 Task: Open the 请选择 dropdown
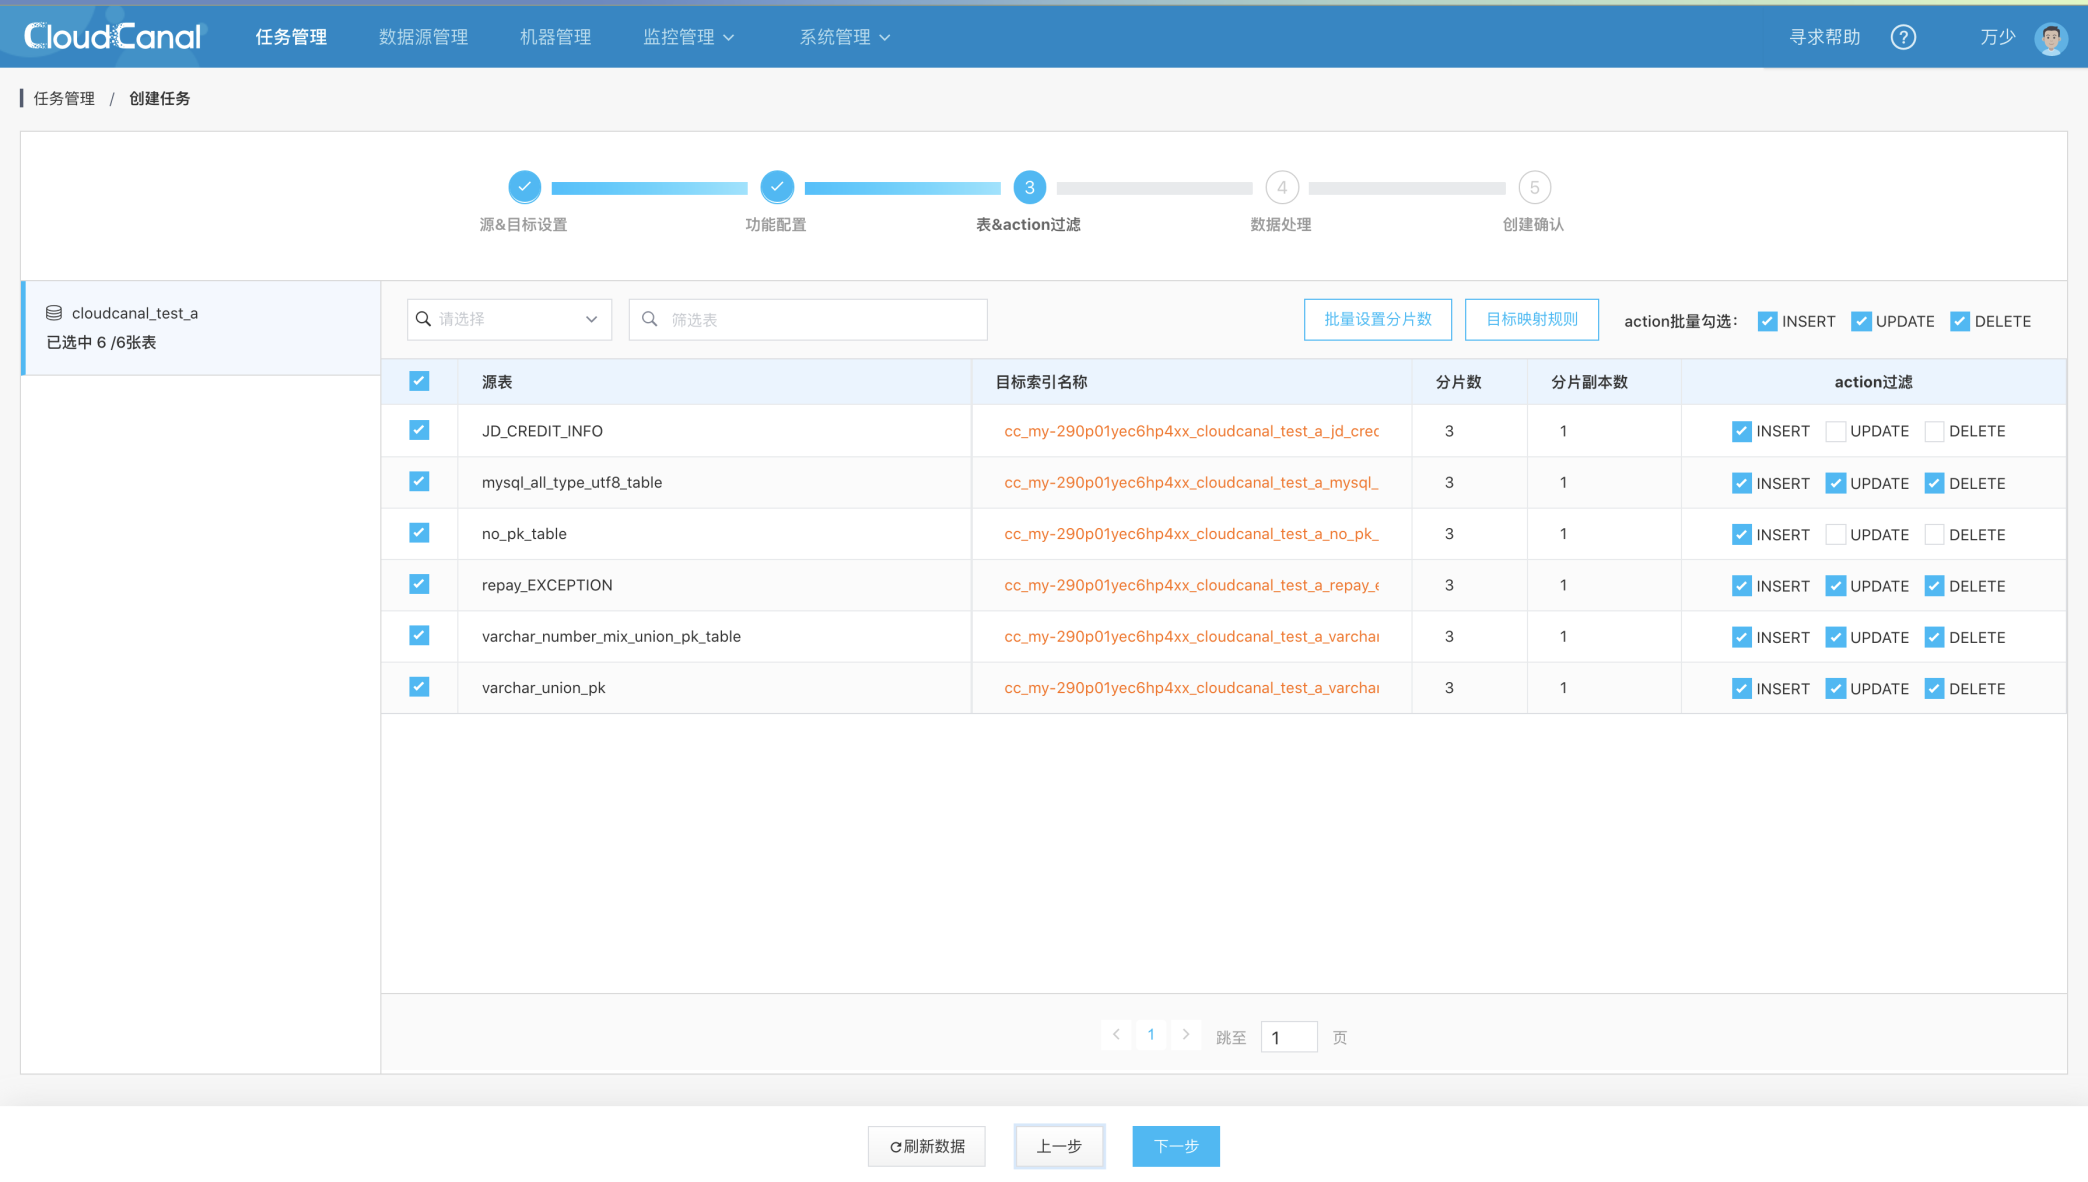click(x=509, y=319)
